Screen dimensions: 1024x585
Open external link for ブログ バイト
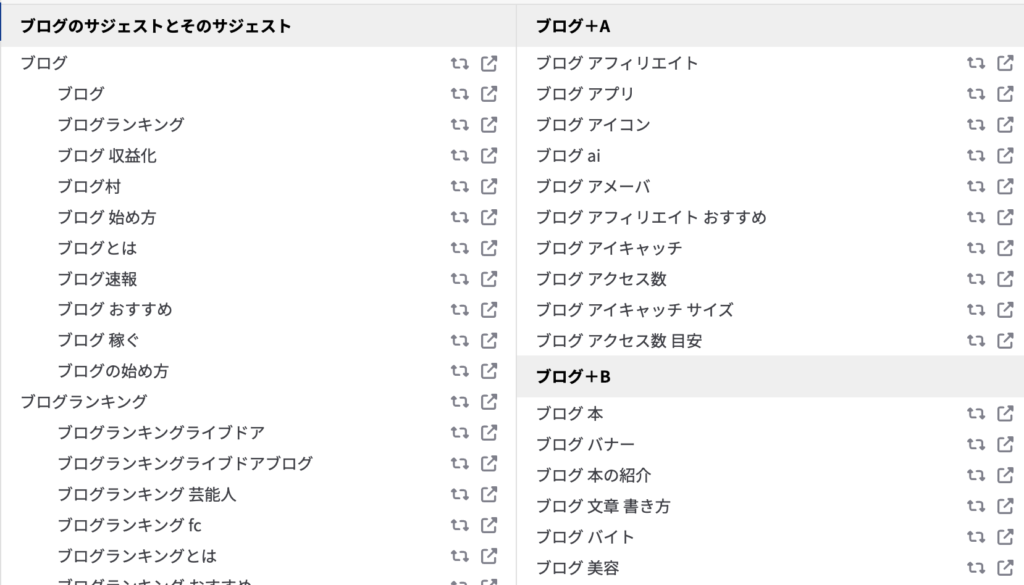coord(1005,537)
